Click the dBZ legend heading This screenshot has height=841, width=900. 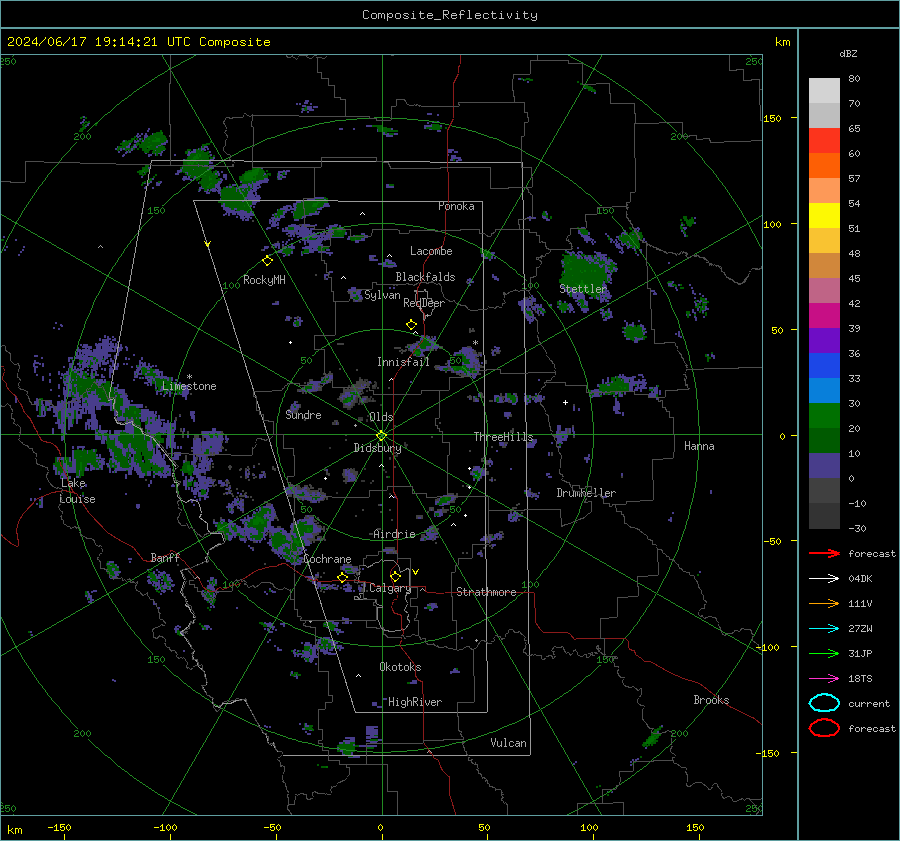[x=848, y=53]
